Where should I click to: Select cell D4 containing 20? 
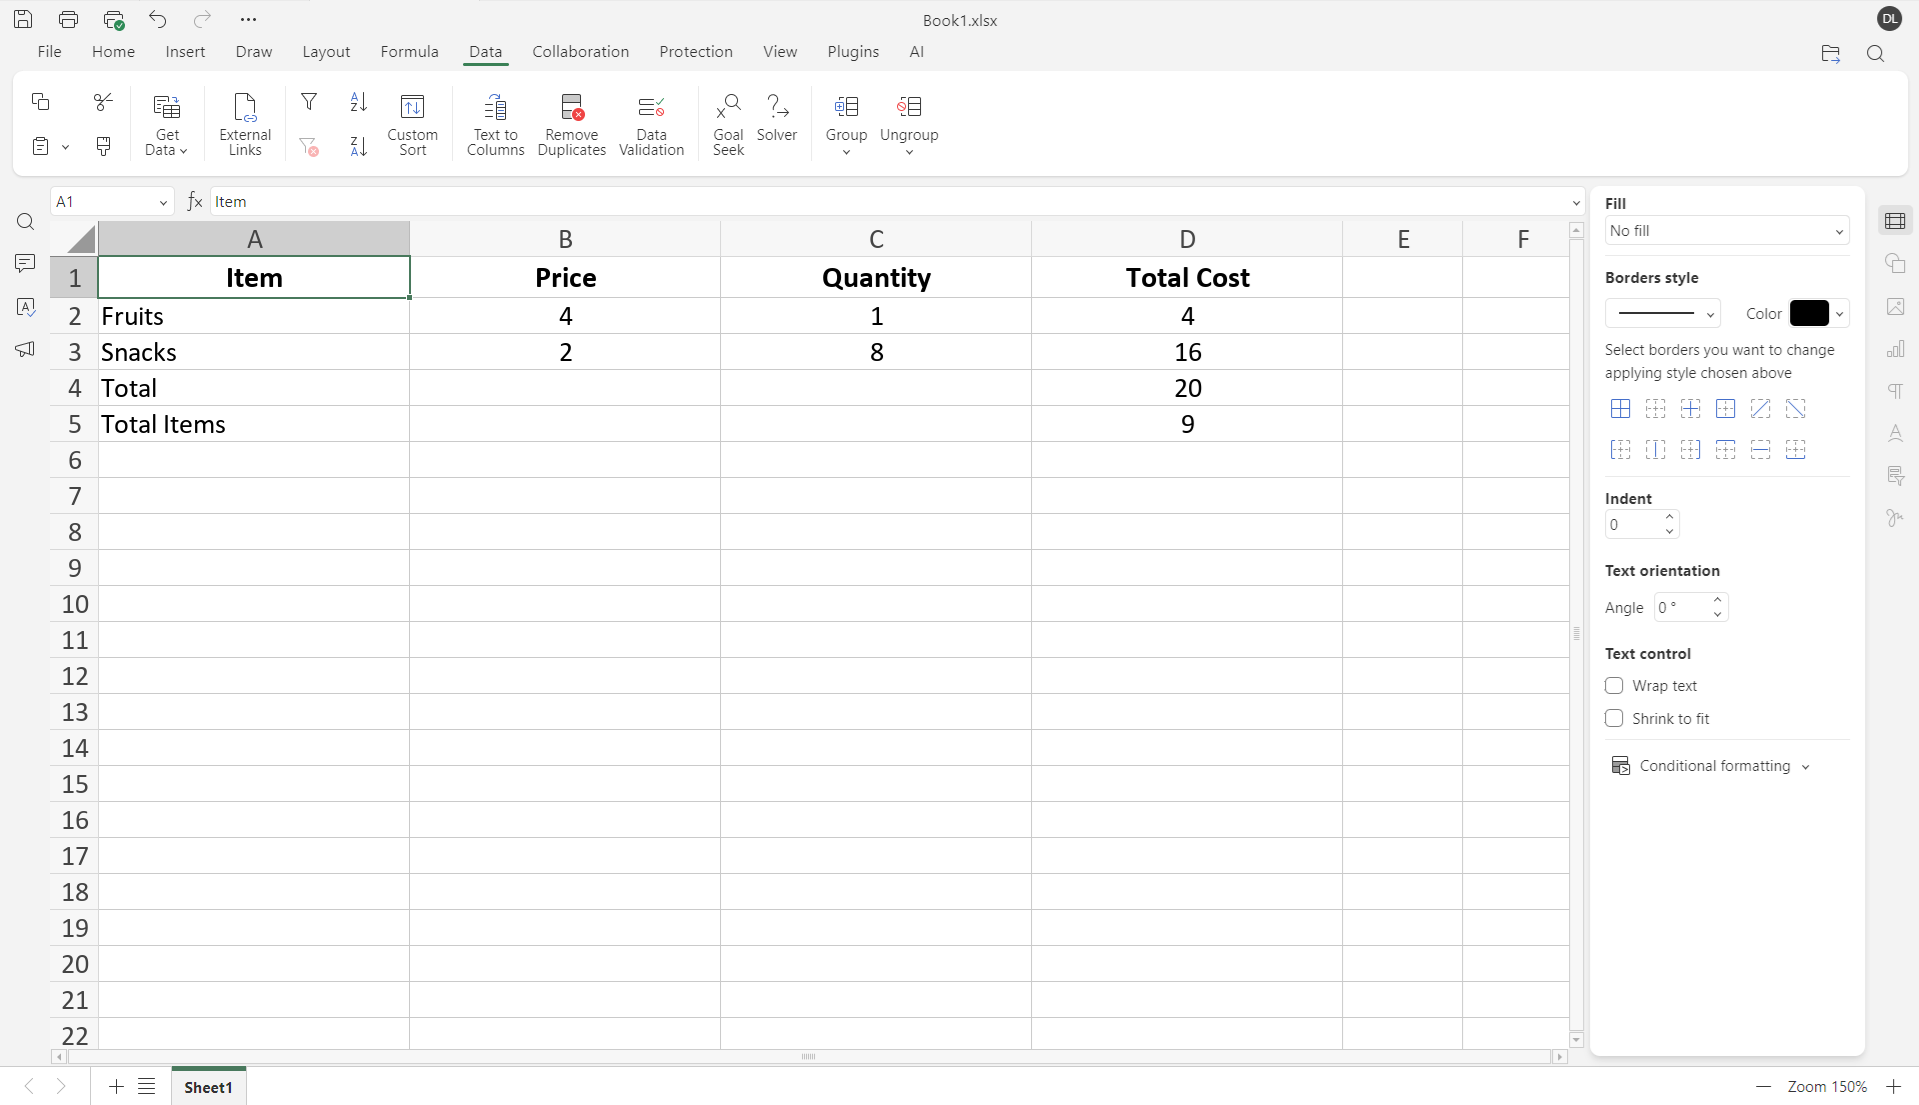click(x=1186, y=388)
